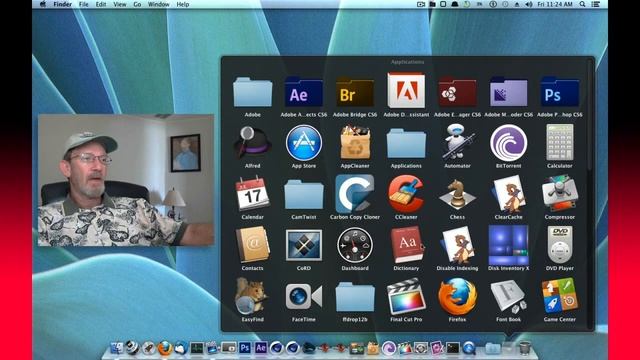This screenshot has width=640, height=360.
Task: Open the Adobe Media Encoder CS6 folder
Action: coord(509,93)
